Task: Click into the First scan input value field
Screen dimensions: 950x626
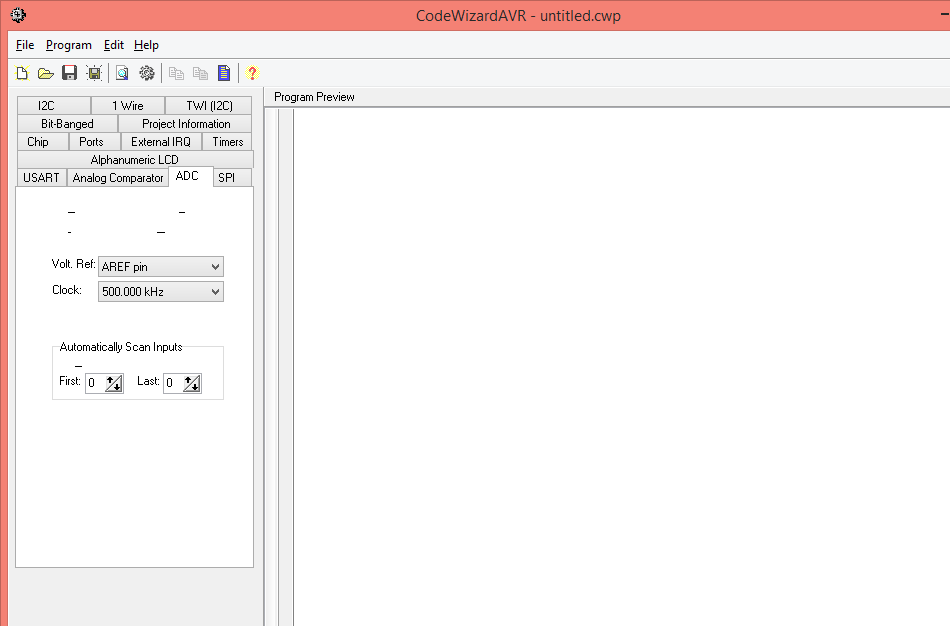Action: click(95, 383)
